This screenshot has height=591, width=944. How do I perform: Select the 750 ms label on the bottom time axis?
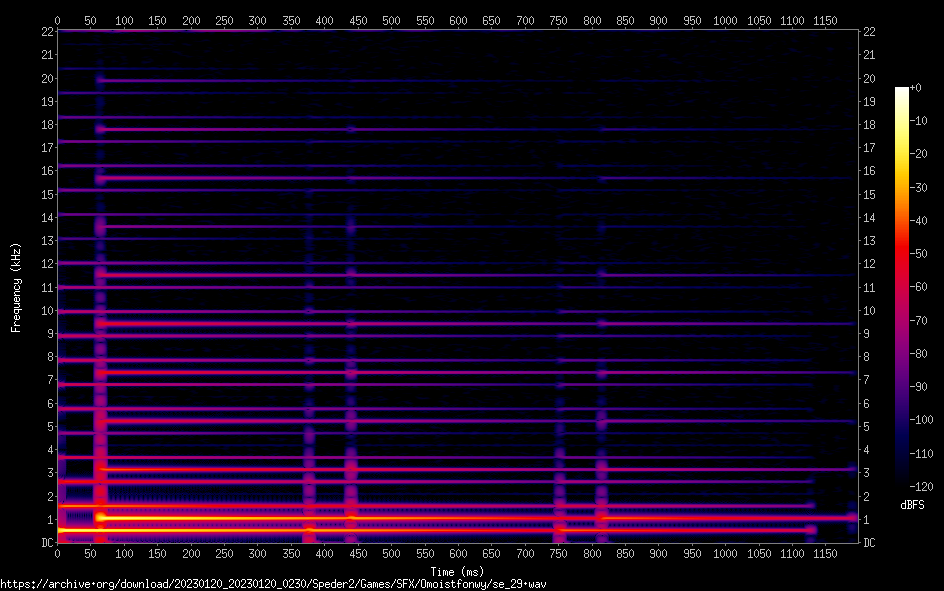[x=558, y=553]
